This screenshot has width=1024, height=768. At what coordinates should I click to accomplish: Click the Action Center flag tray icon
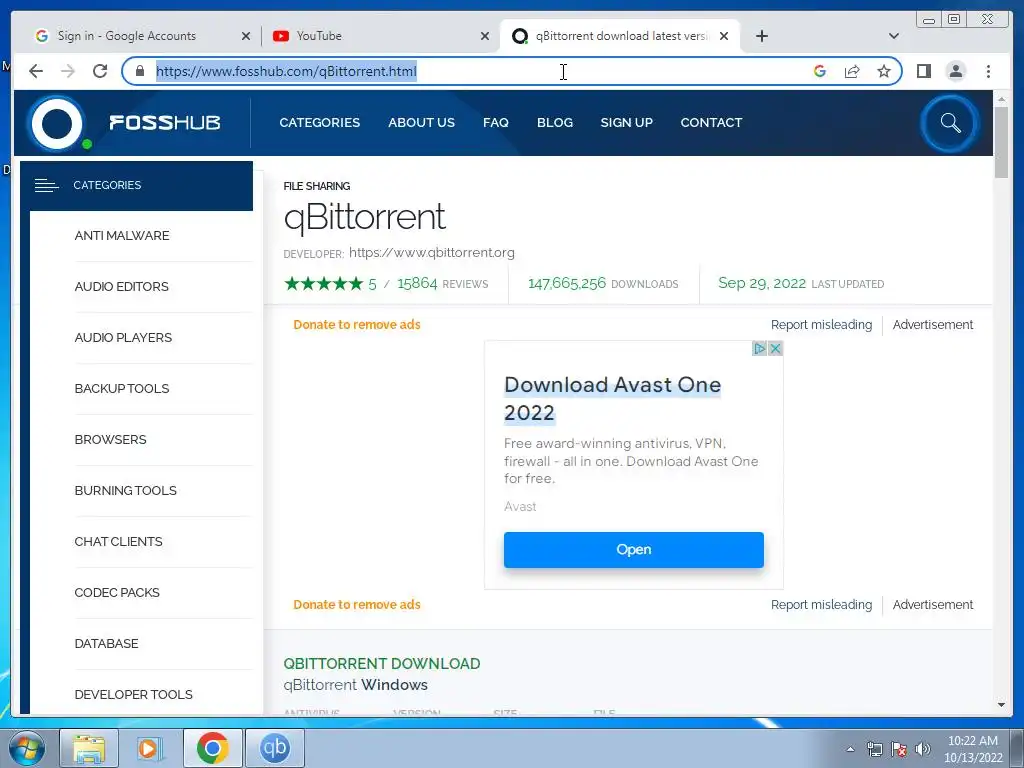click(x=899, y=749)
